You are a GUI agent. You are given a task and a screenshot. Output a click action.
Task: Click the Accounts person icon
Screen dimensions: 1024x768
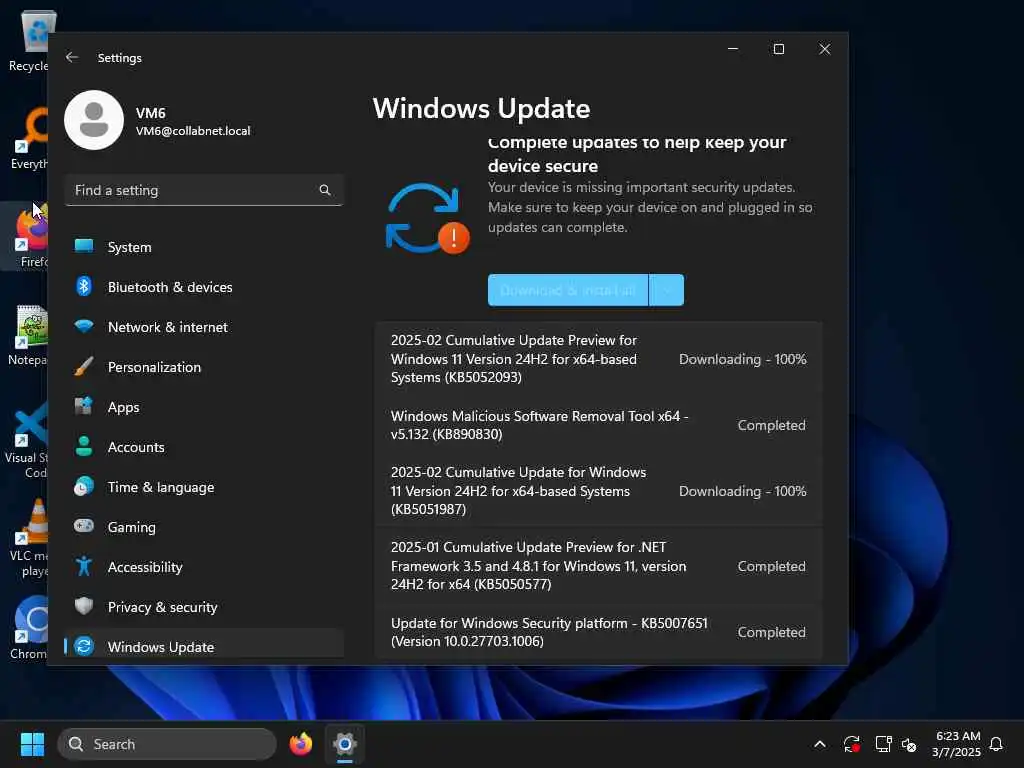click(84, 446)
